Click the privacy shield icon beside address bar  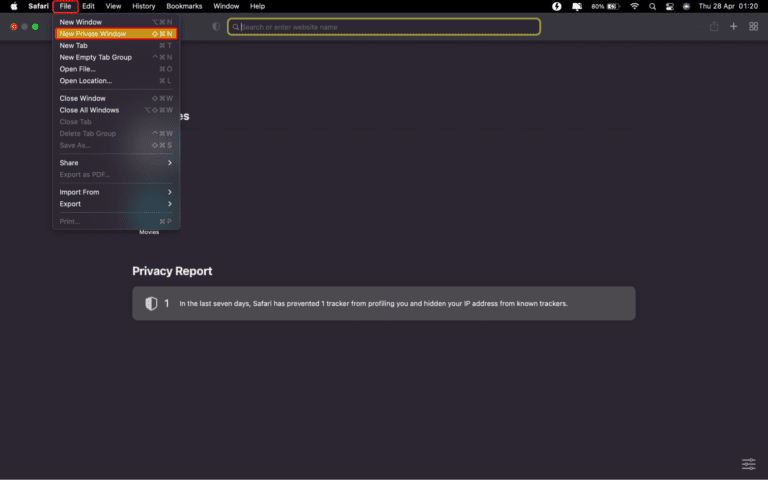(216, 27)
